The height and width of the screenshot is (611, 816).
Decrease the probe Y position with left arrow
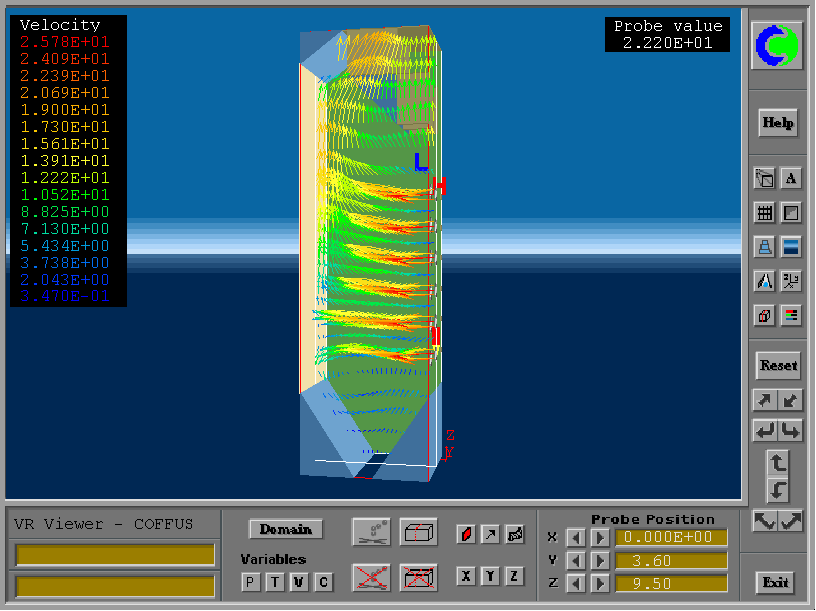[x=576, y=561]
